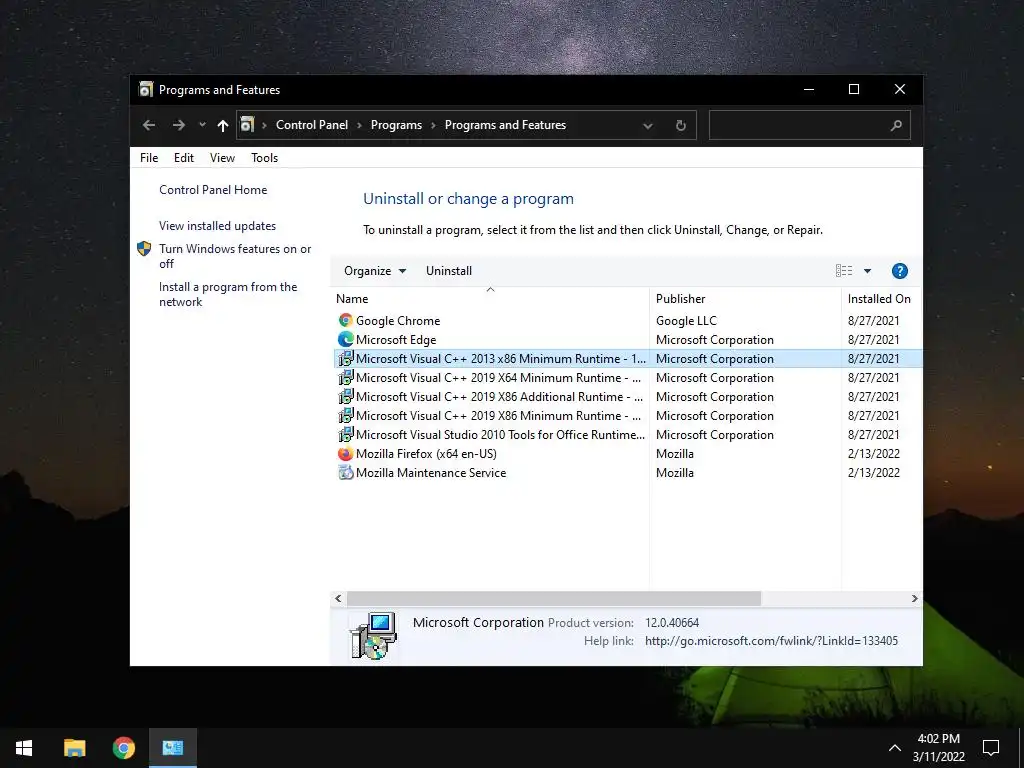Launch Google Chrome from the taskbar

tap(123, 748)
